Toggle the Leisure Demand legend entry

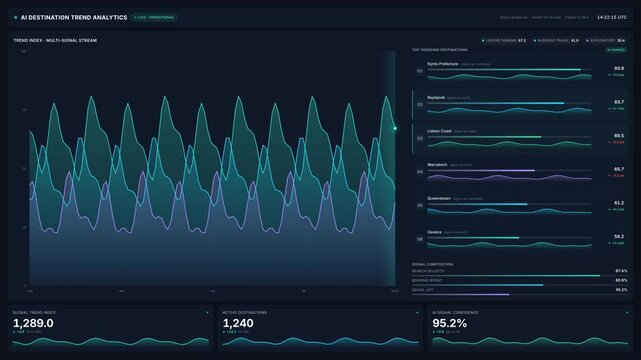coord(504,40)
